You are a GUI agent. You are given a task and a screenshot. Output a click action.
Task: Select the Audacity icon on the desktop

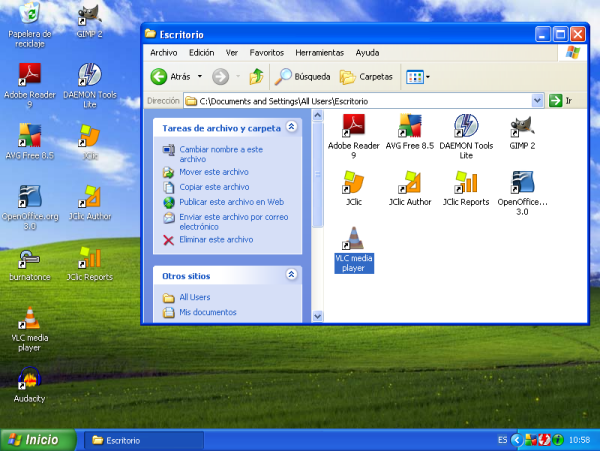pyautogui.click(x=29, y=380)
